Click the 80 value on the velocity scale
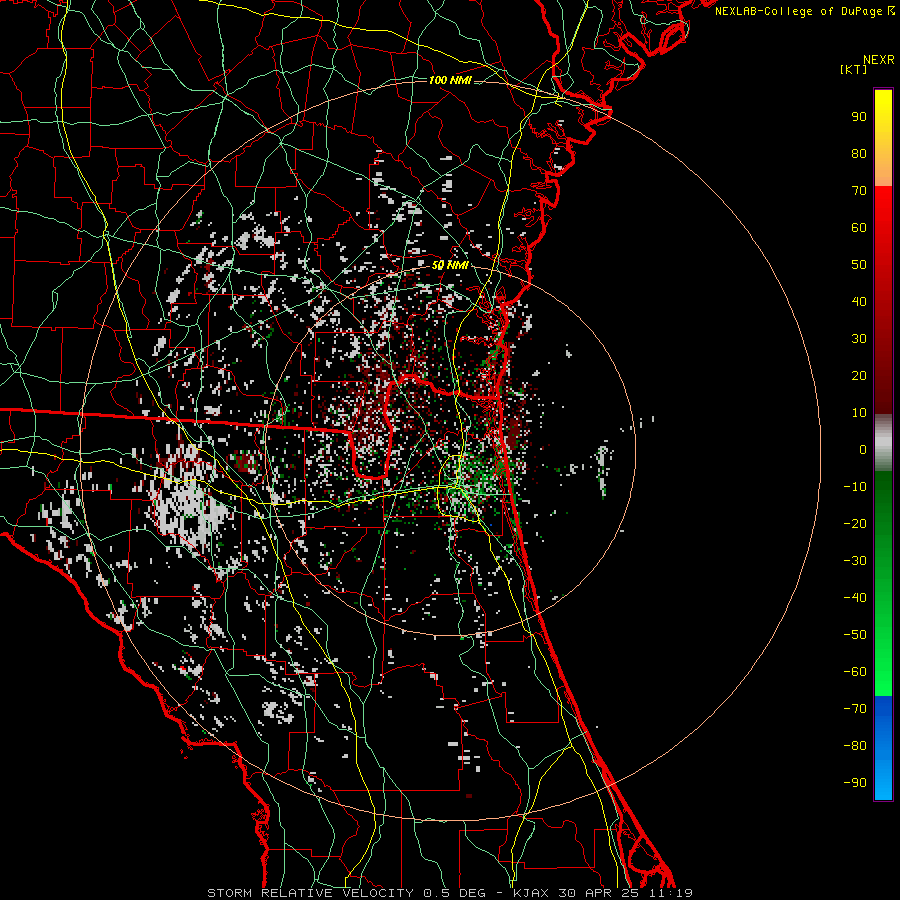 [859, 154]
